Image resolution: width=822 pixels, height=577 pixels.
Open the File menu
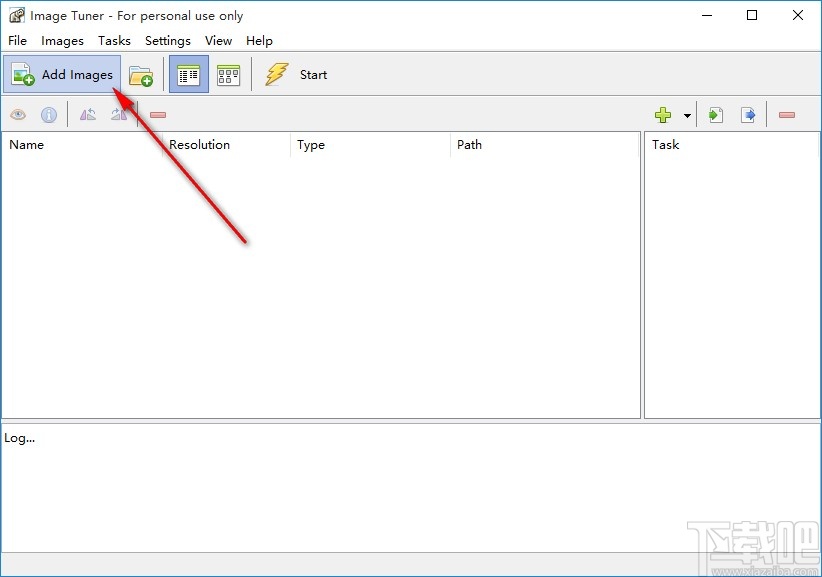17,41
